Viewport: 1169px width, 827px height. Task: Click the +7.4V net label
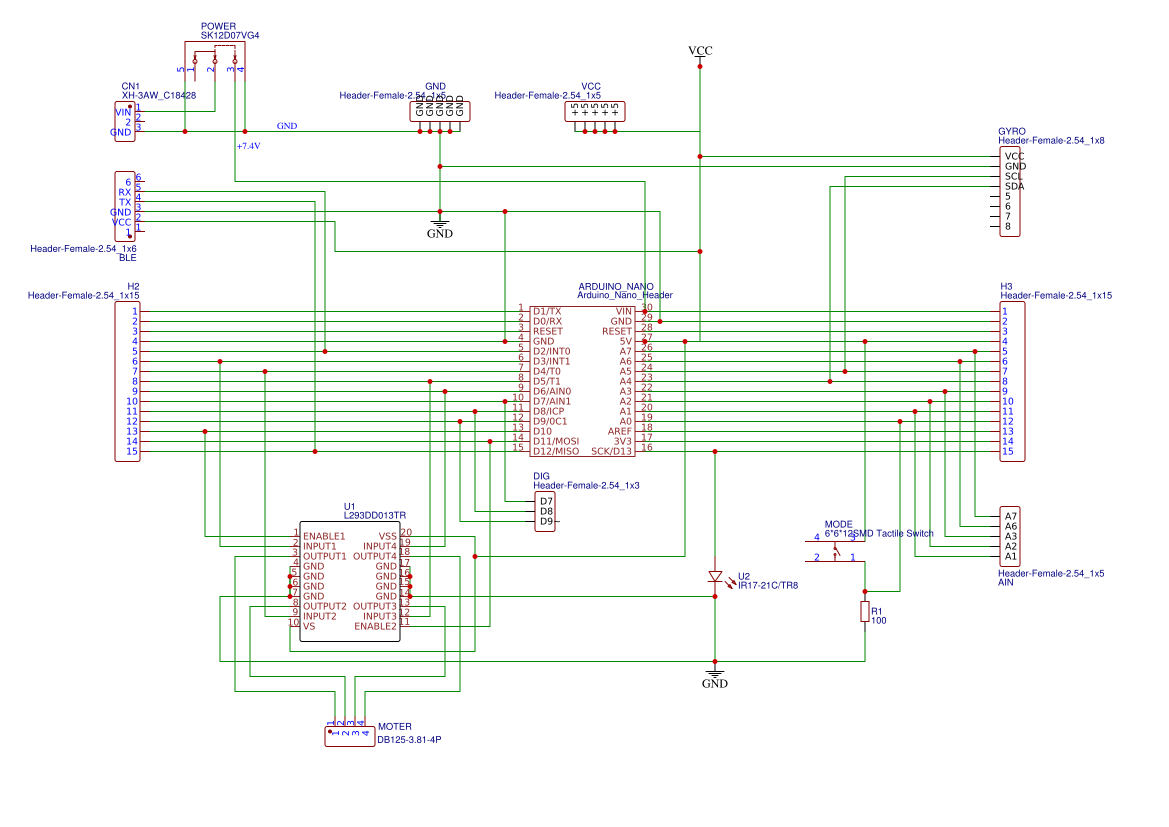point(248,146)
